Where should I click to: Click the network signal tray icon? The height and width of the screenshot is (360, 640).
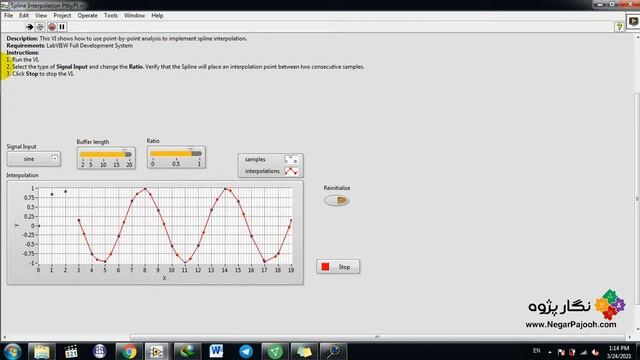[x=584, y=352]
